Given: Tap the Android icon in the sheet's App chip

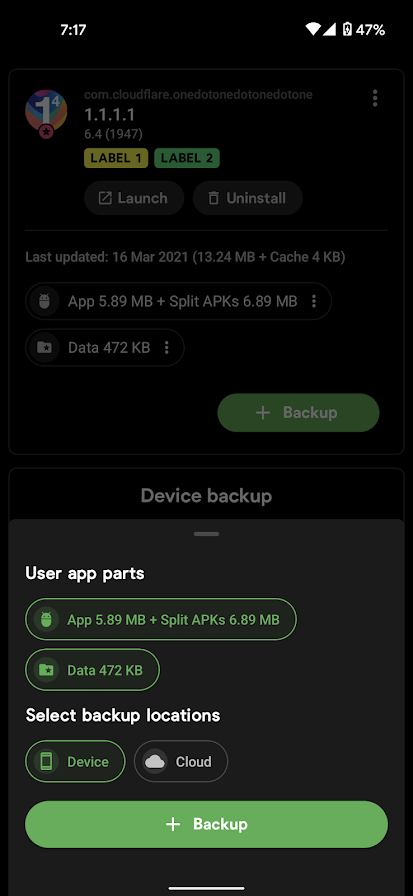Looking at the screenshot, I should point(46,619).
